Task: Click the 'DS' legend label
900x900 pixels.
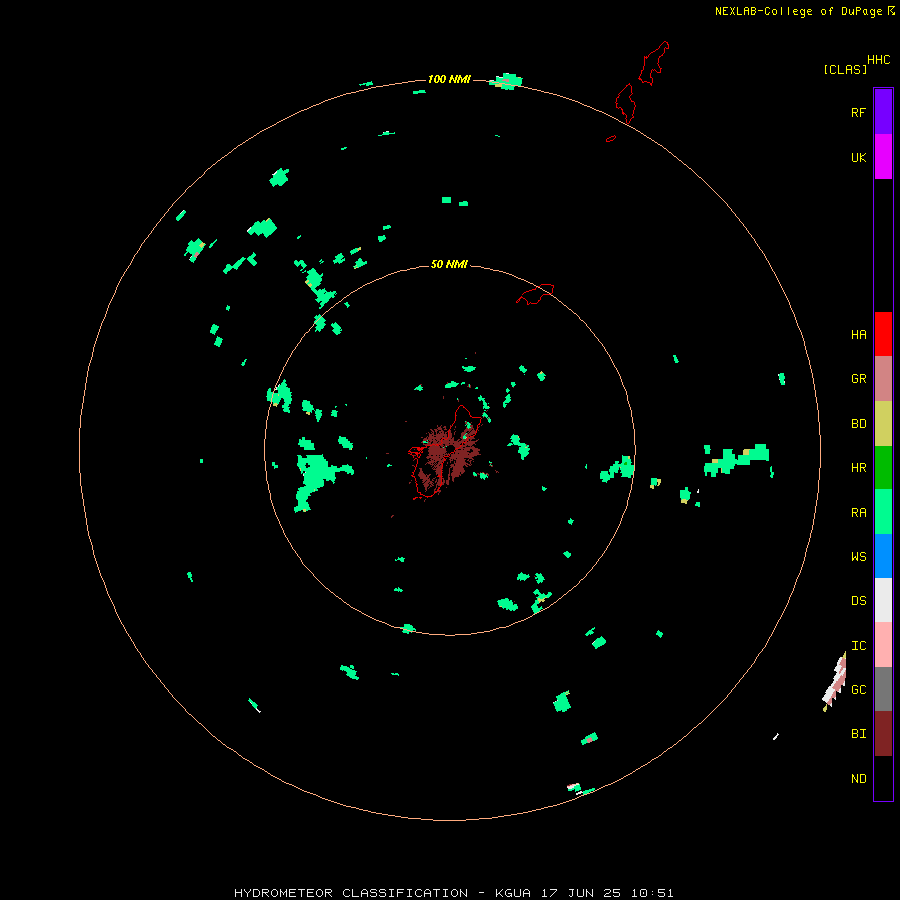Action: (x=858, y=601)
